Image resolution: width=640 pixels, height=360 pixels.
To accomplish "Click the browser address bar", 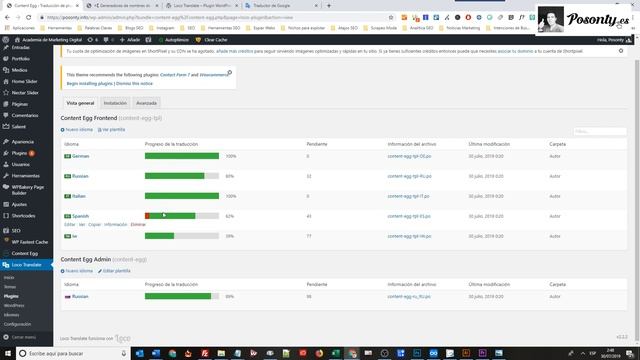I will pyautogui.click(x=216, y=18).
